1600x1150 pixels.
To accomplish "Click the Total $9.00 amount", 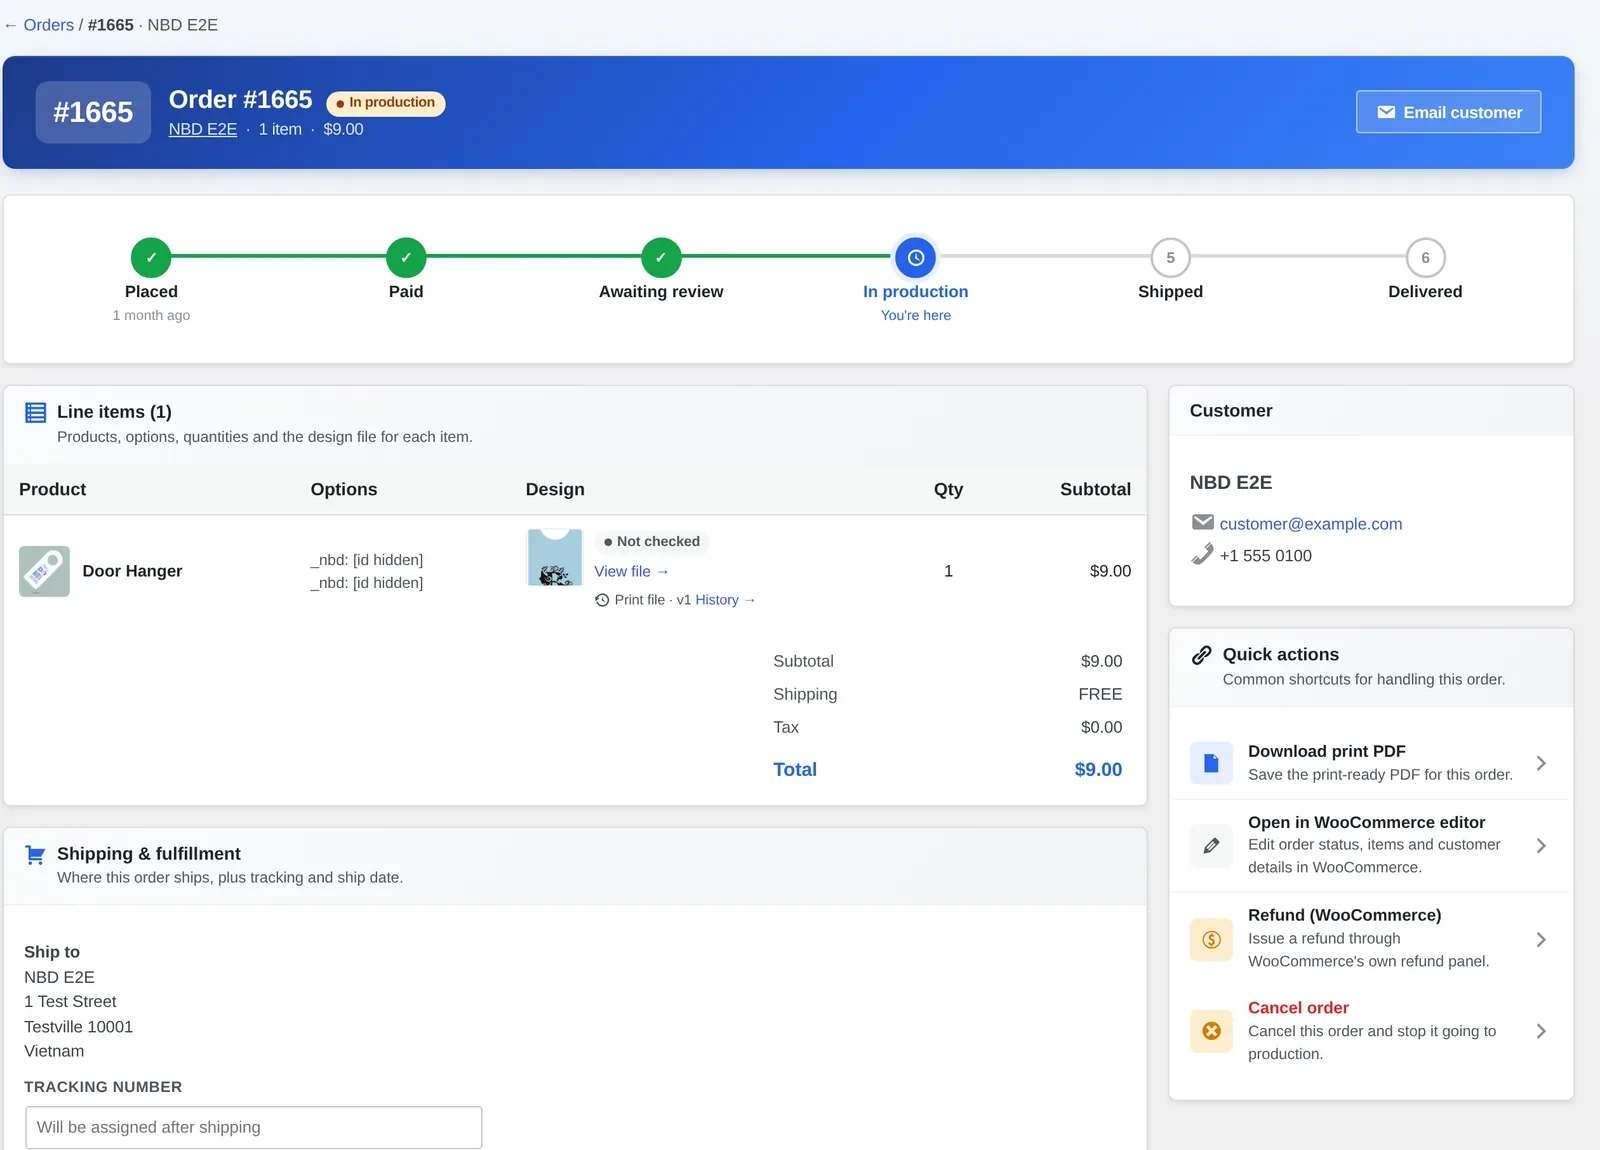I will (1098, 770).
